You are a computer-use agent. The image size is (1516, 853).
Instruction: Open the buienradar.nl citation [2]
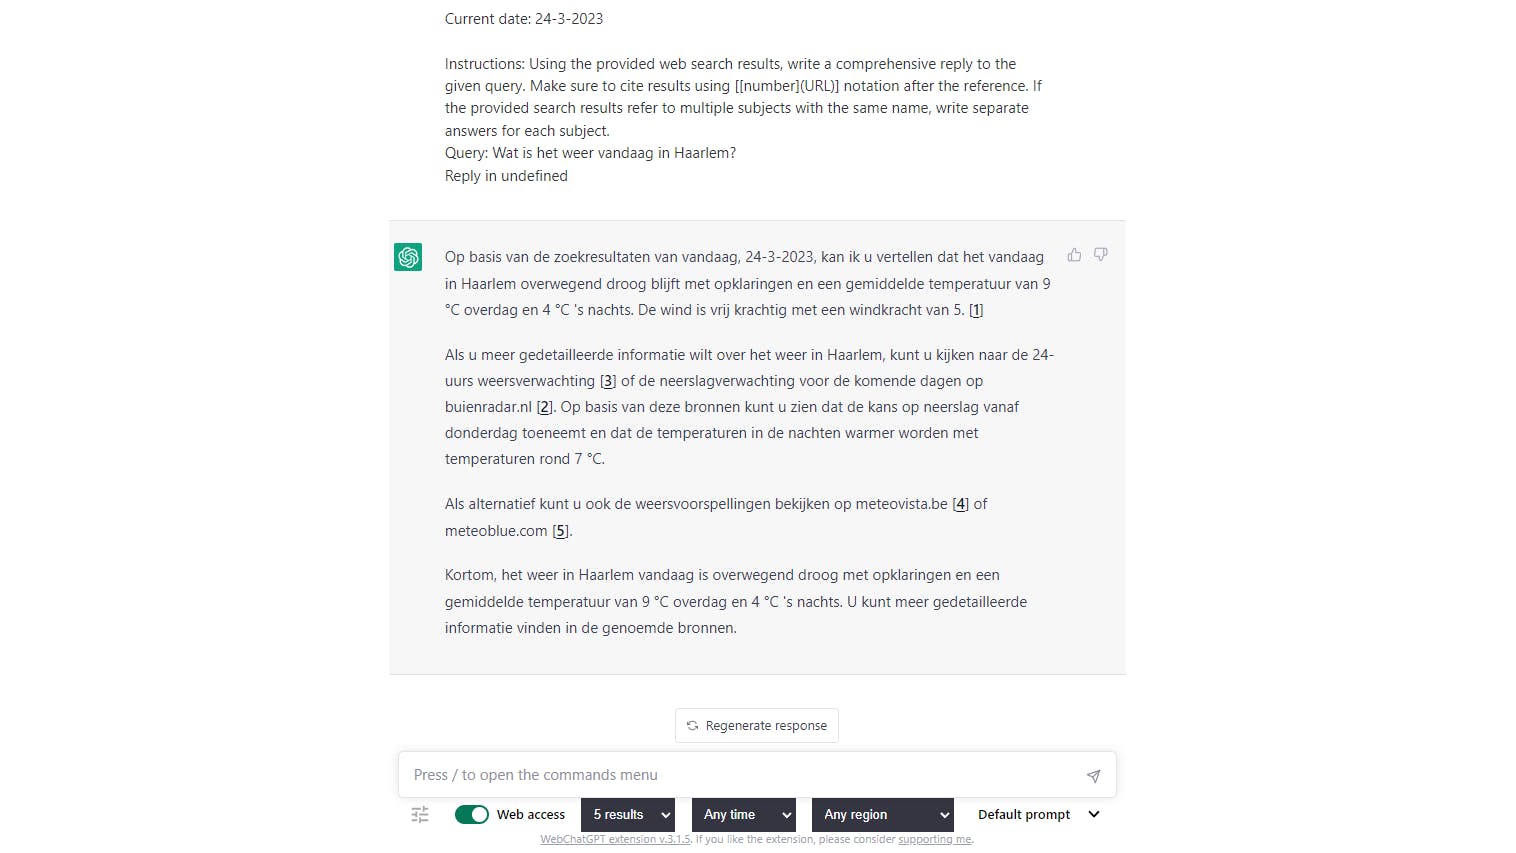pyautogui.click(x=545, y=407)
